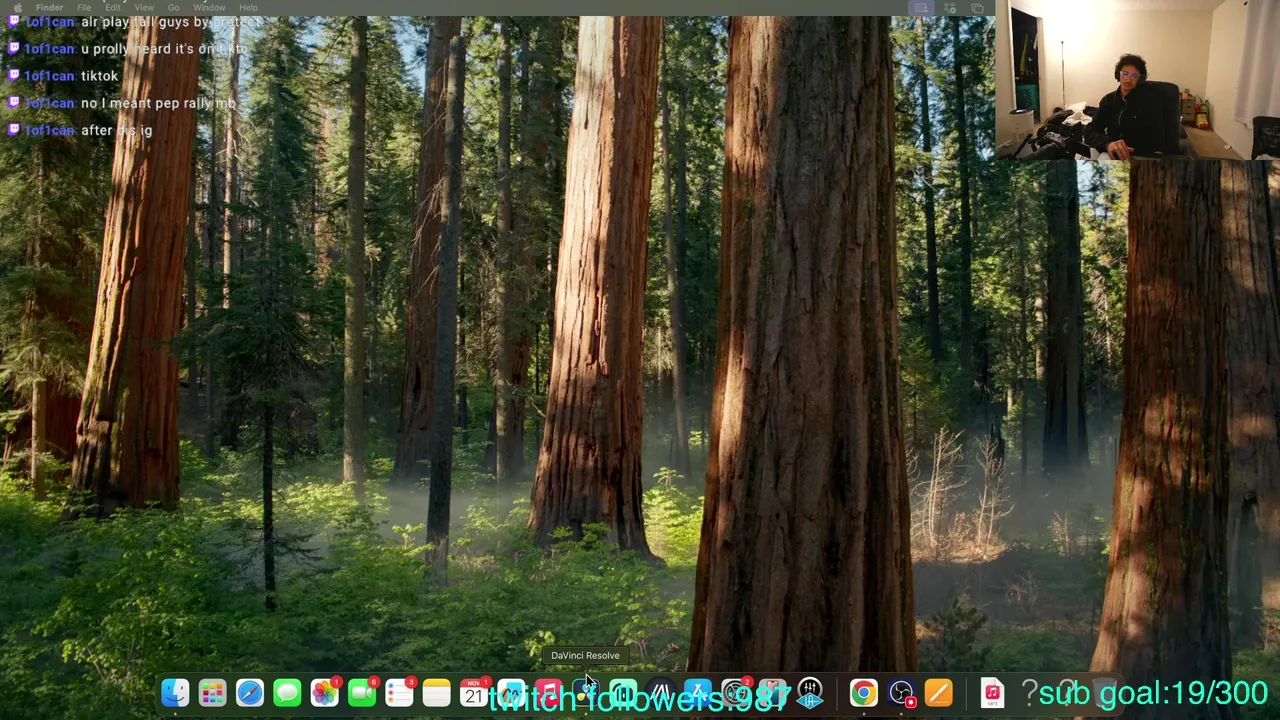Launch Safari from the dock
This screenshot has width=1280, height=720.
tap(250, 693)
